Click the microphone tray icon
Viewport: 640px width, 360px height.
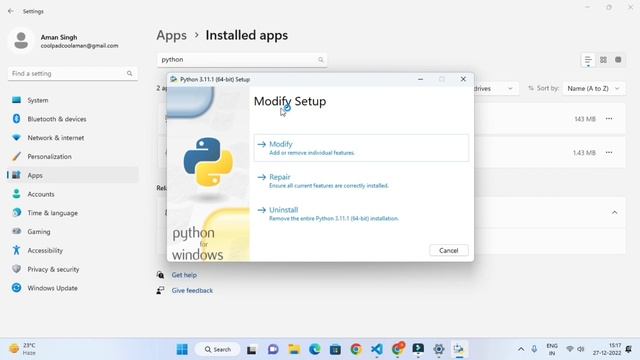pyautogui.click(x=534, y=349)
